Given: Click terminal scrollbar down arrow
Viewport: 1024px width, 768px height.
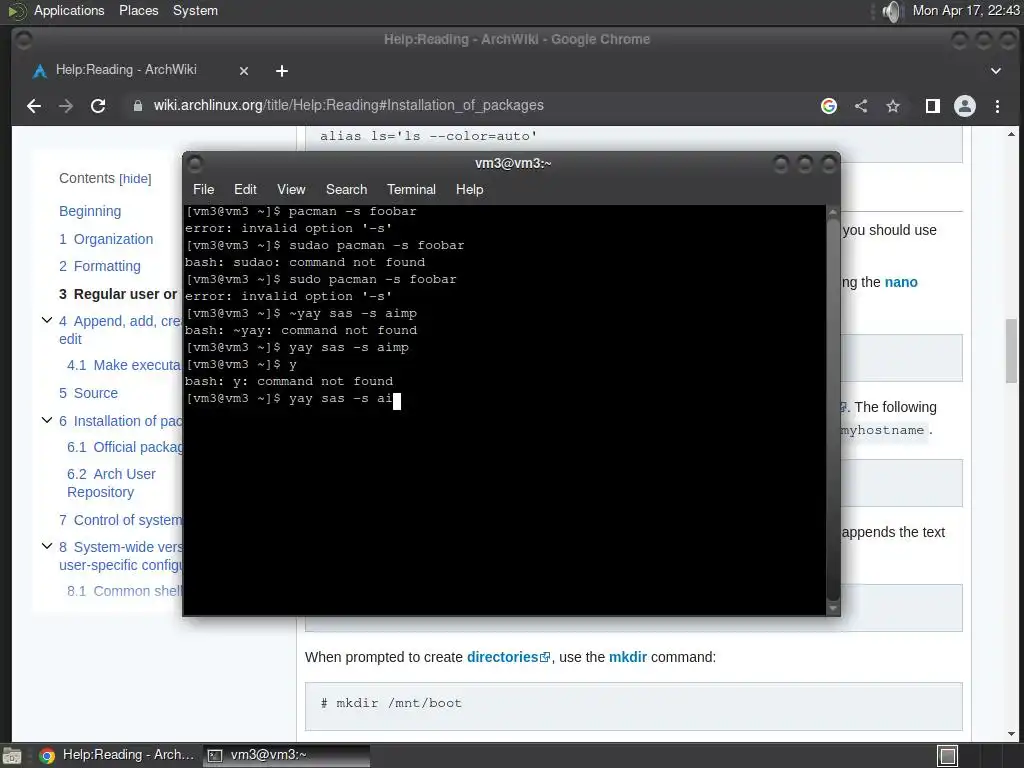Looking at the screenshot, I should (x=833, y=608).
